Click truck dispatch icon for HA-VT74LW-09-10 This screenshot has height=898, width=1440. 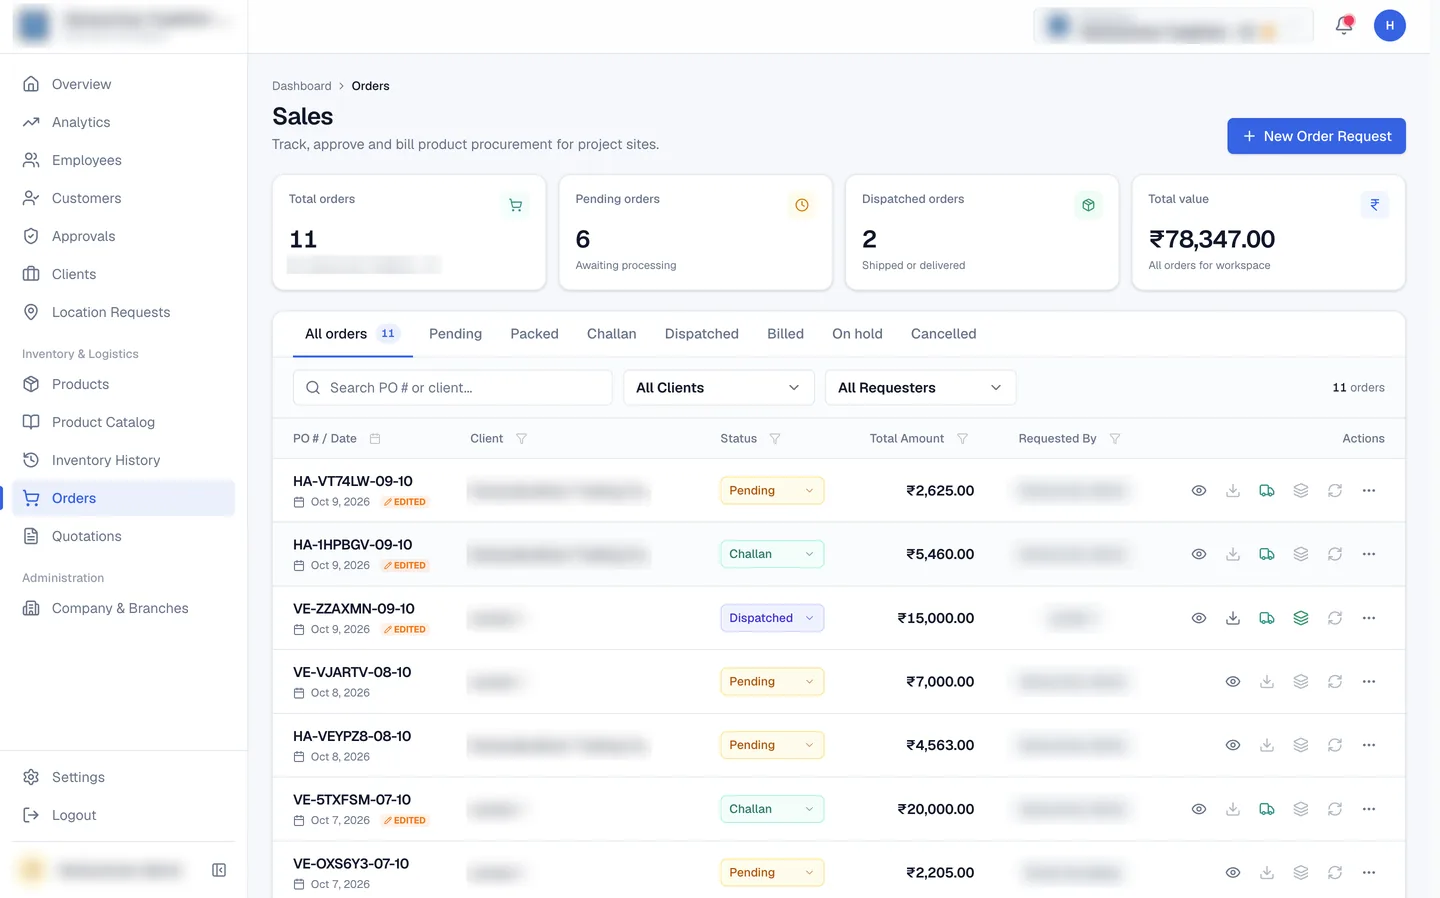1267,491
